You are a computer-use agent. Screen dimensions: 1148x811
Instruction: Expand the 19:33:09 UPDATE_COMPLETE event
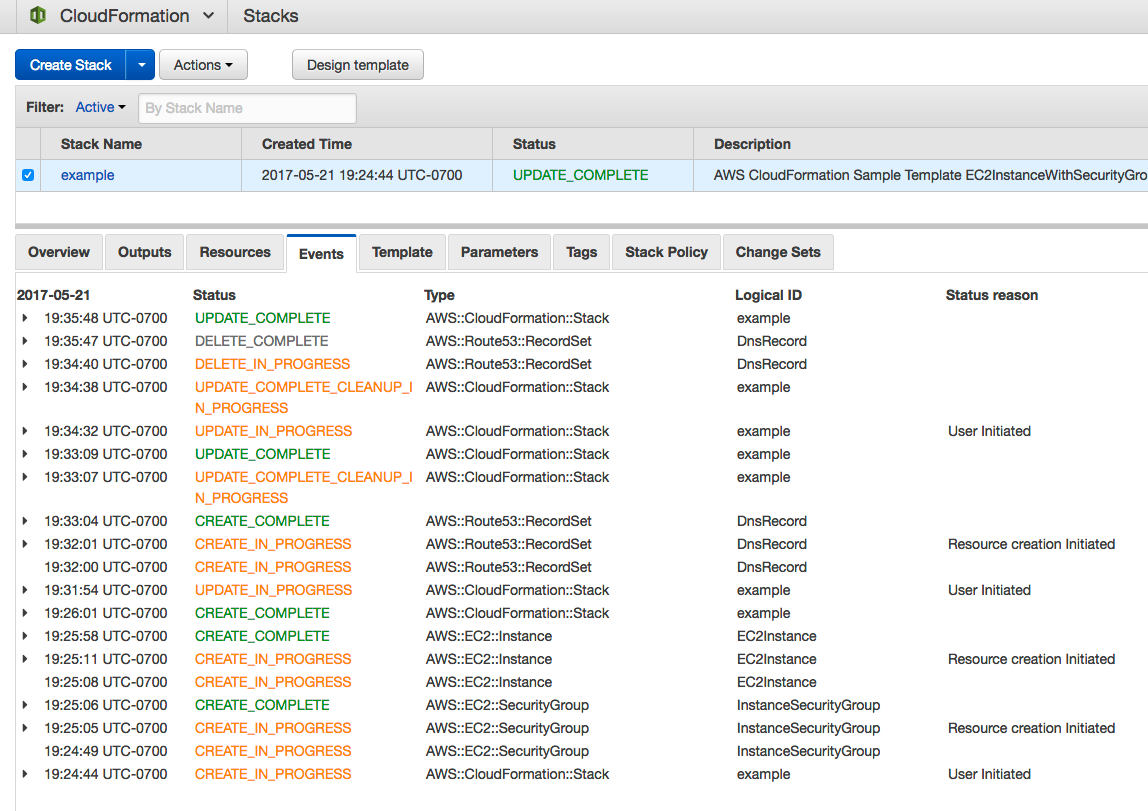tap(26, 454)
